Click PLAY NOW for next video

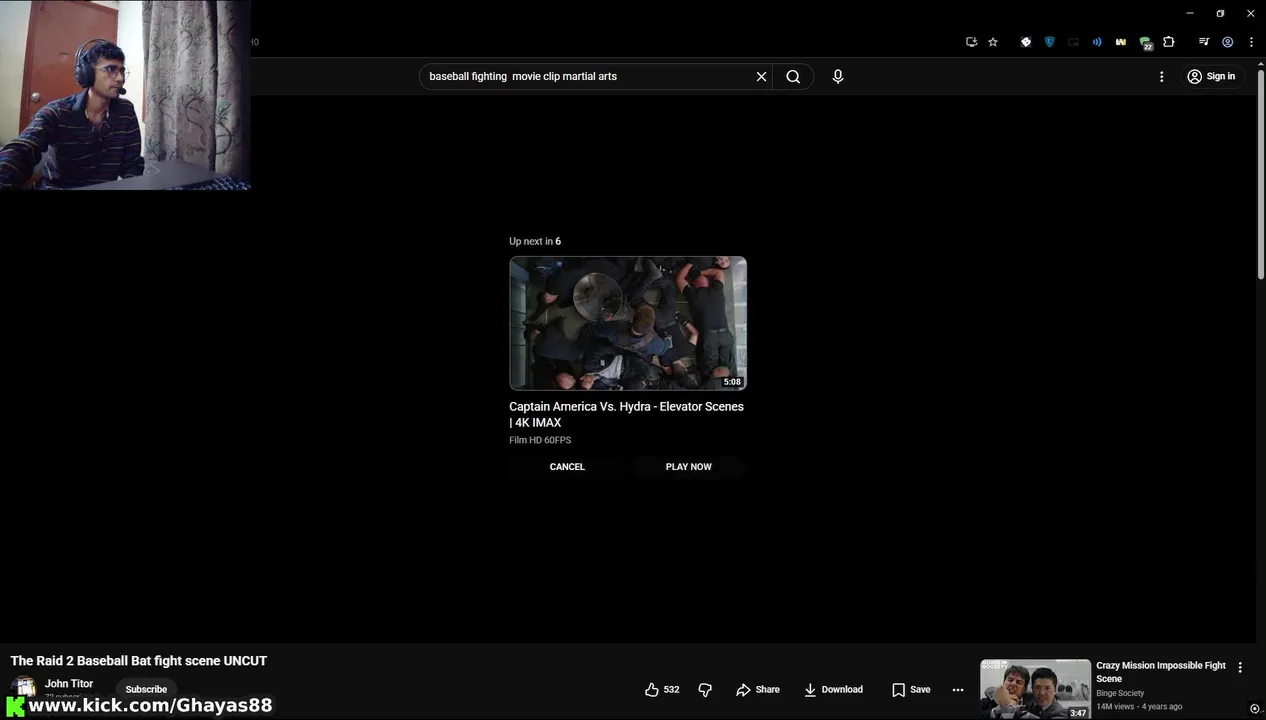pos(689,467)
